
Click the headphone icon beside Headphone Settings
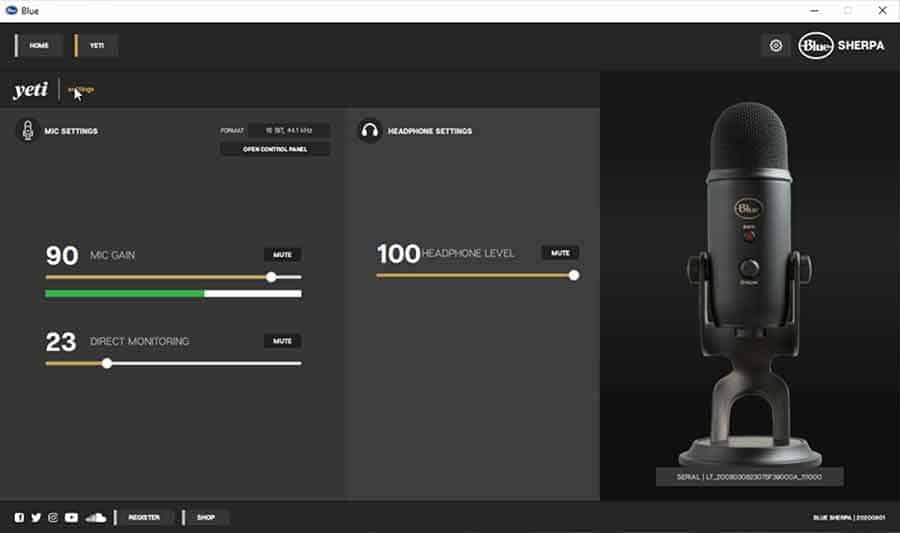coord(370,131)
